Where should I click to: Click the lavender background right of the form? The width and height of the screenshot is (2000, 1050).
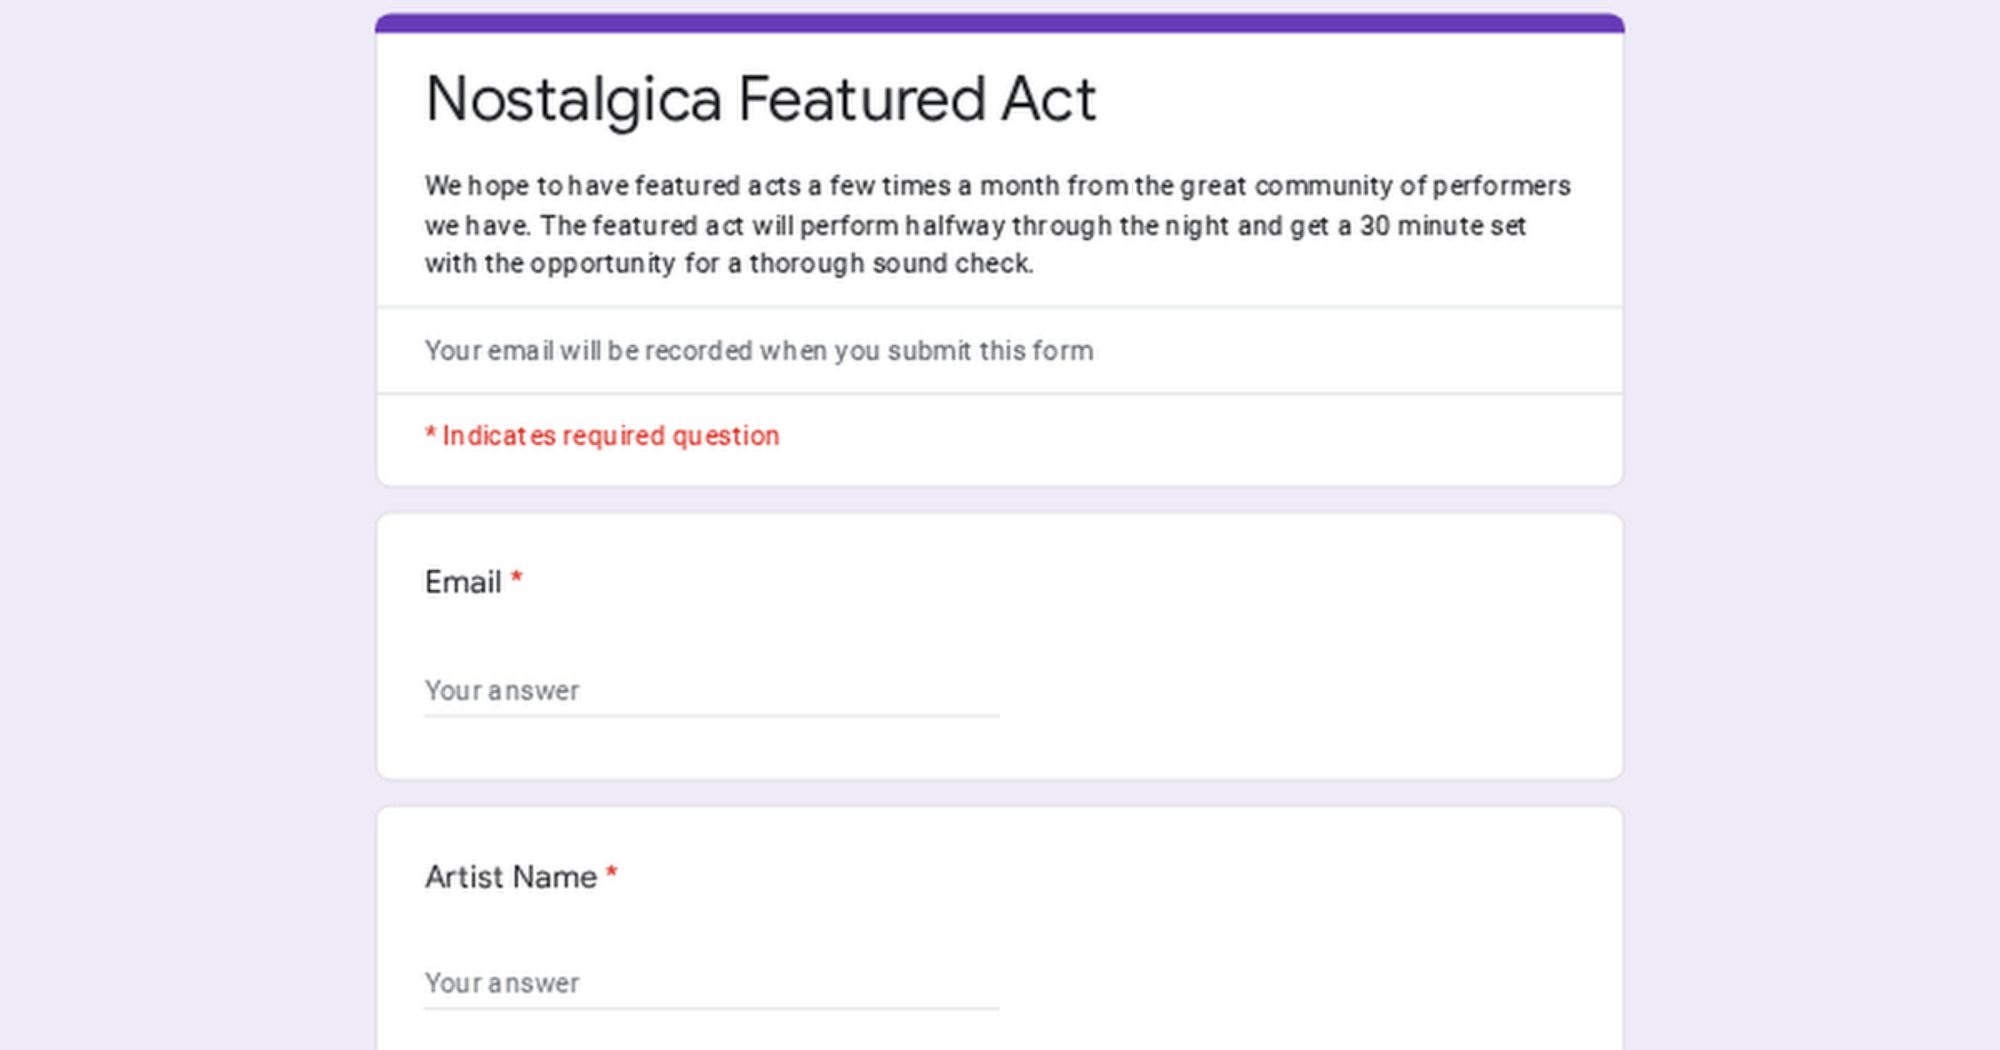pos(1810,500)
